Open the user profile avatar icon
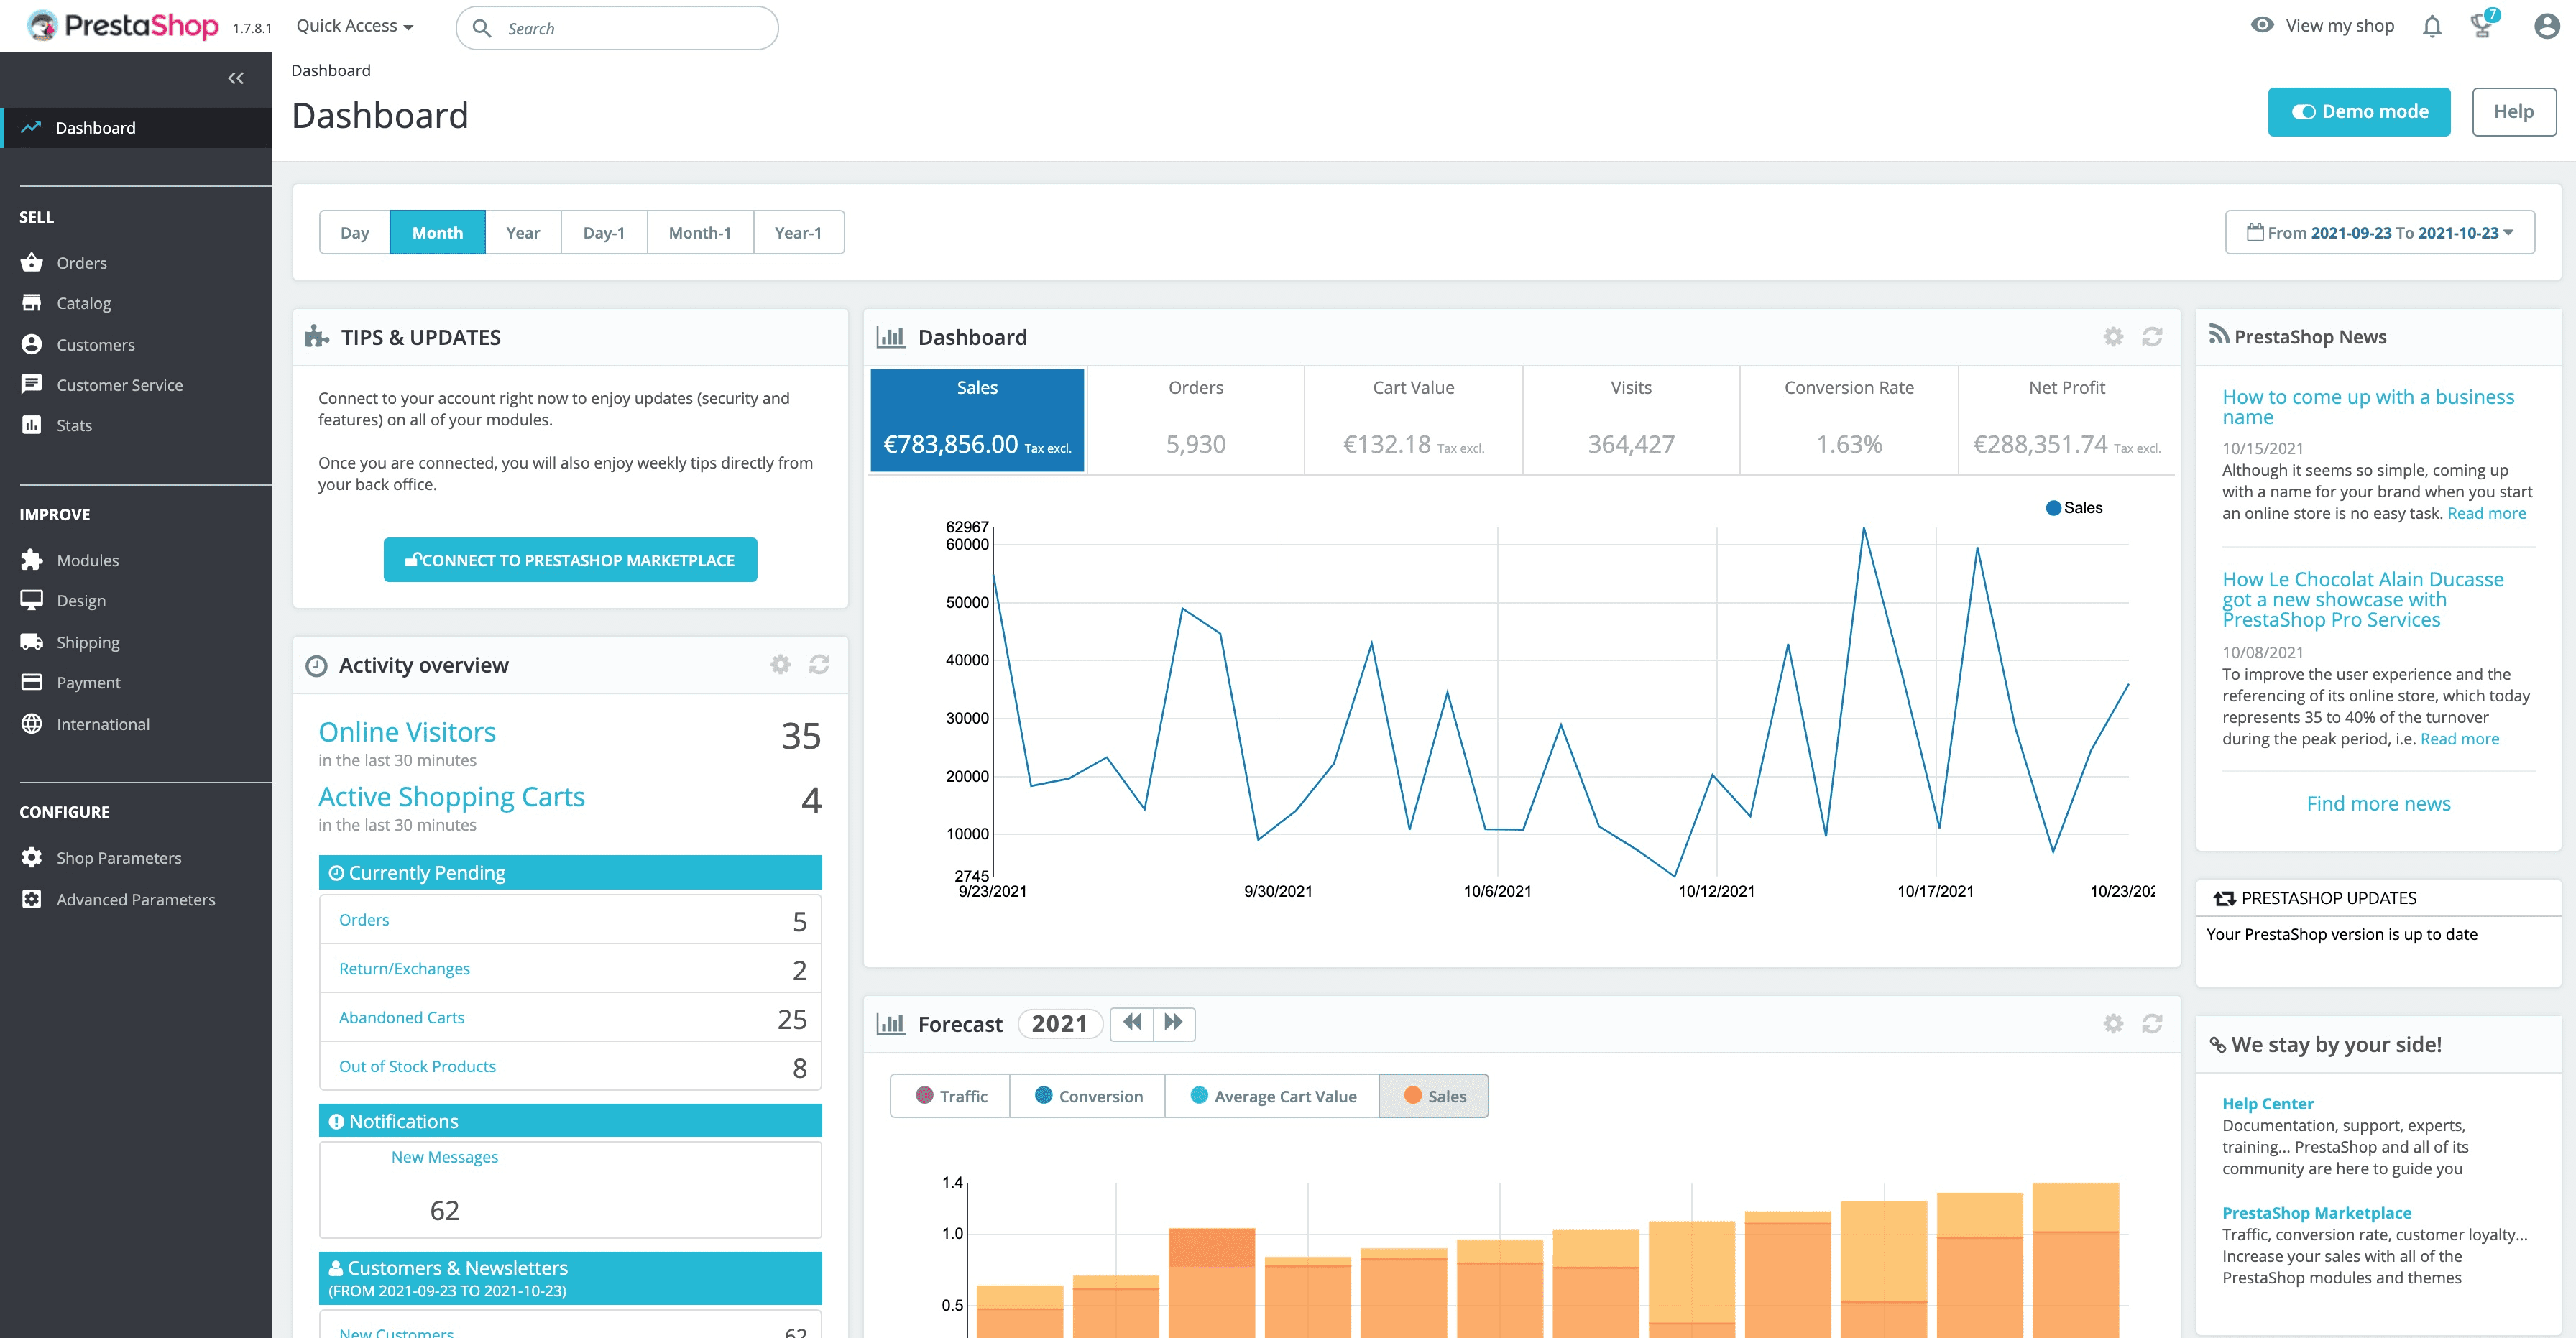2576x1338 pixels. (2546, 27)
